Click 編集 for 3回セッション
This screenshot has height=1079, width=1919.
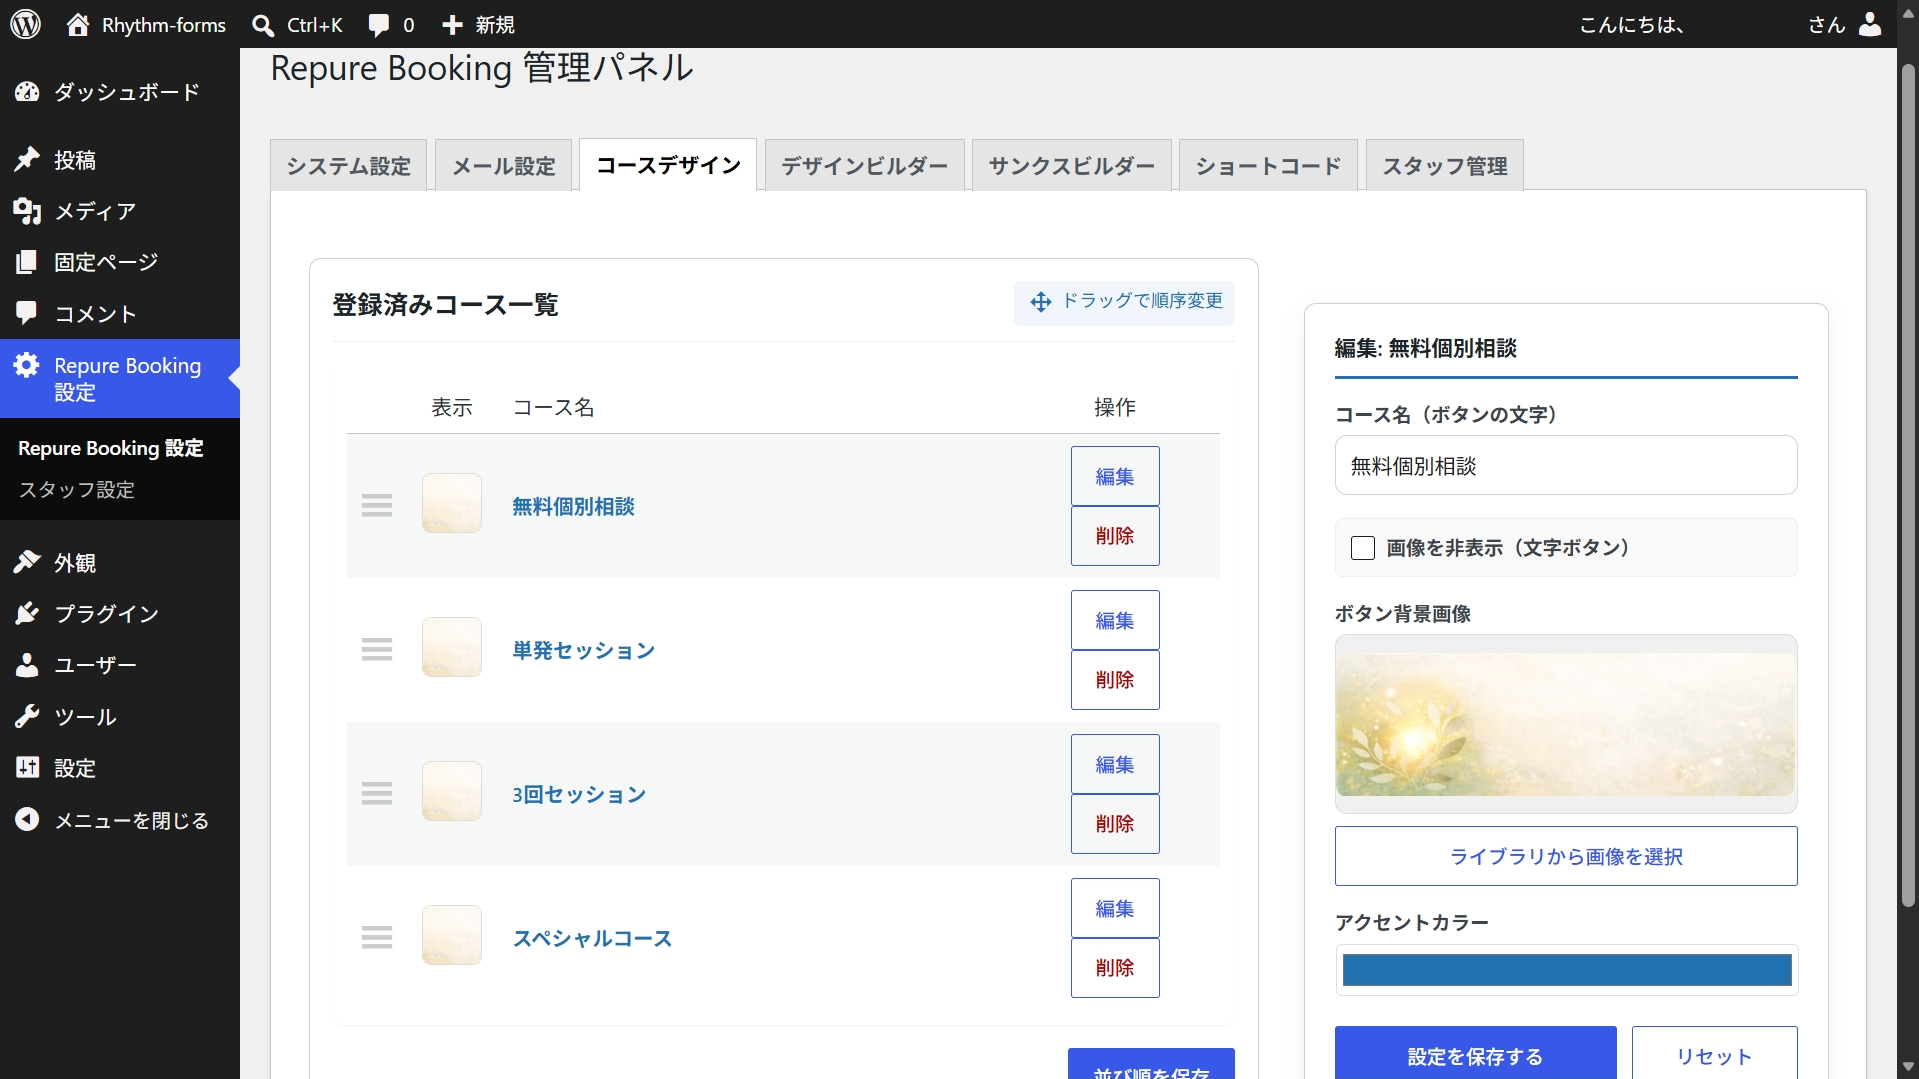tap(1115, 764)
